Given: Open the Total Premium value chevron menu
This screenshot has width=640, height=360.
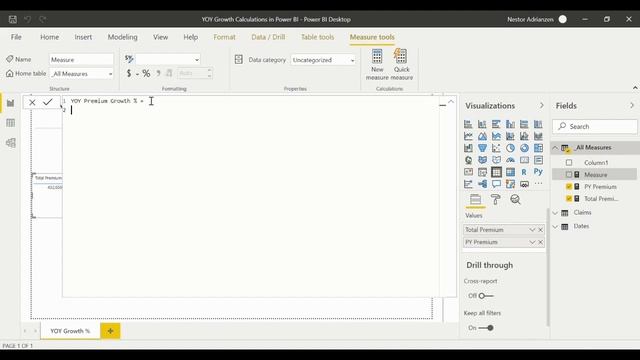Looking at the screenshot, I should tap(532, 230).
